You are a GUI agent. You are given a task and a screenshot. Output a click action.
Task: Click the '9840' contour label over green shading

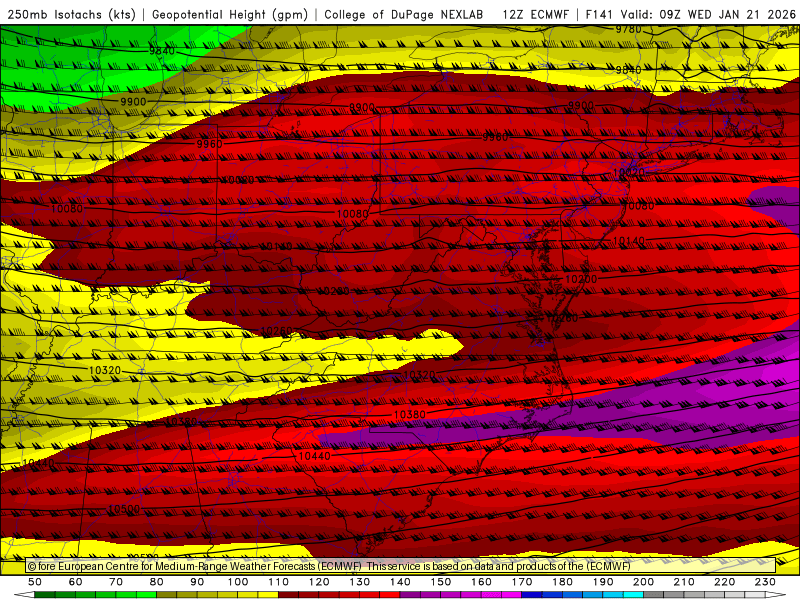coord(162,51)
